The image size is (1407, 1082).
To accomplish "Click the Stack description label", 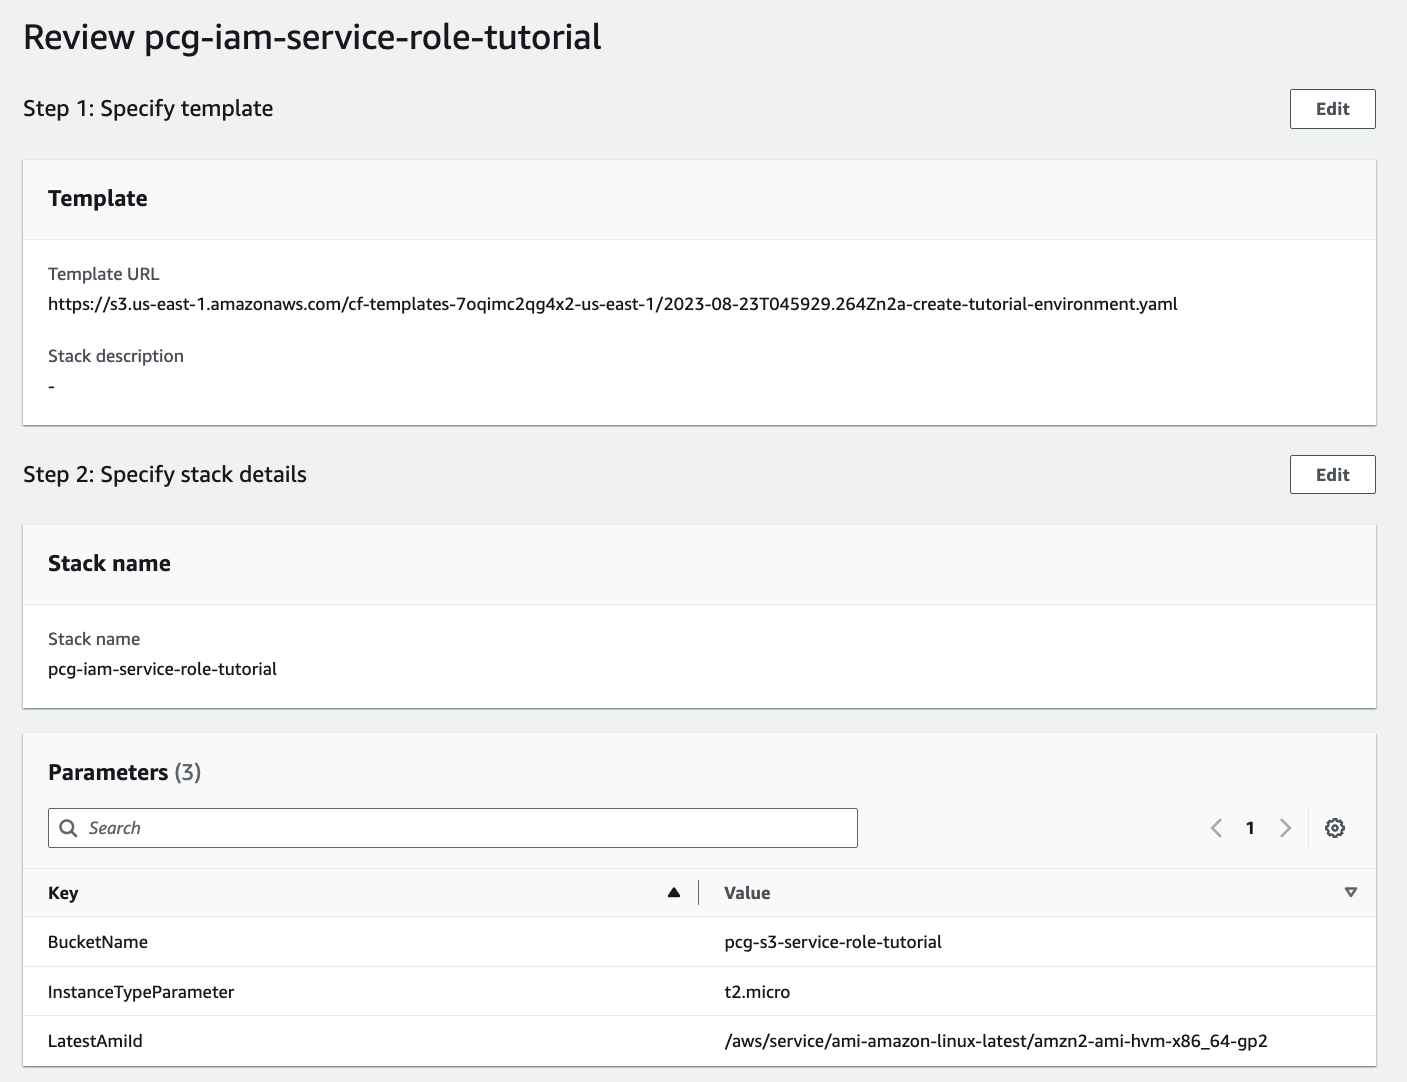I will point(116,356).
